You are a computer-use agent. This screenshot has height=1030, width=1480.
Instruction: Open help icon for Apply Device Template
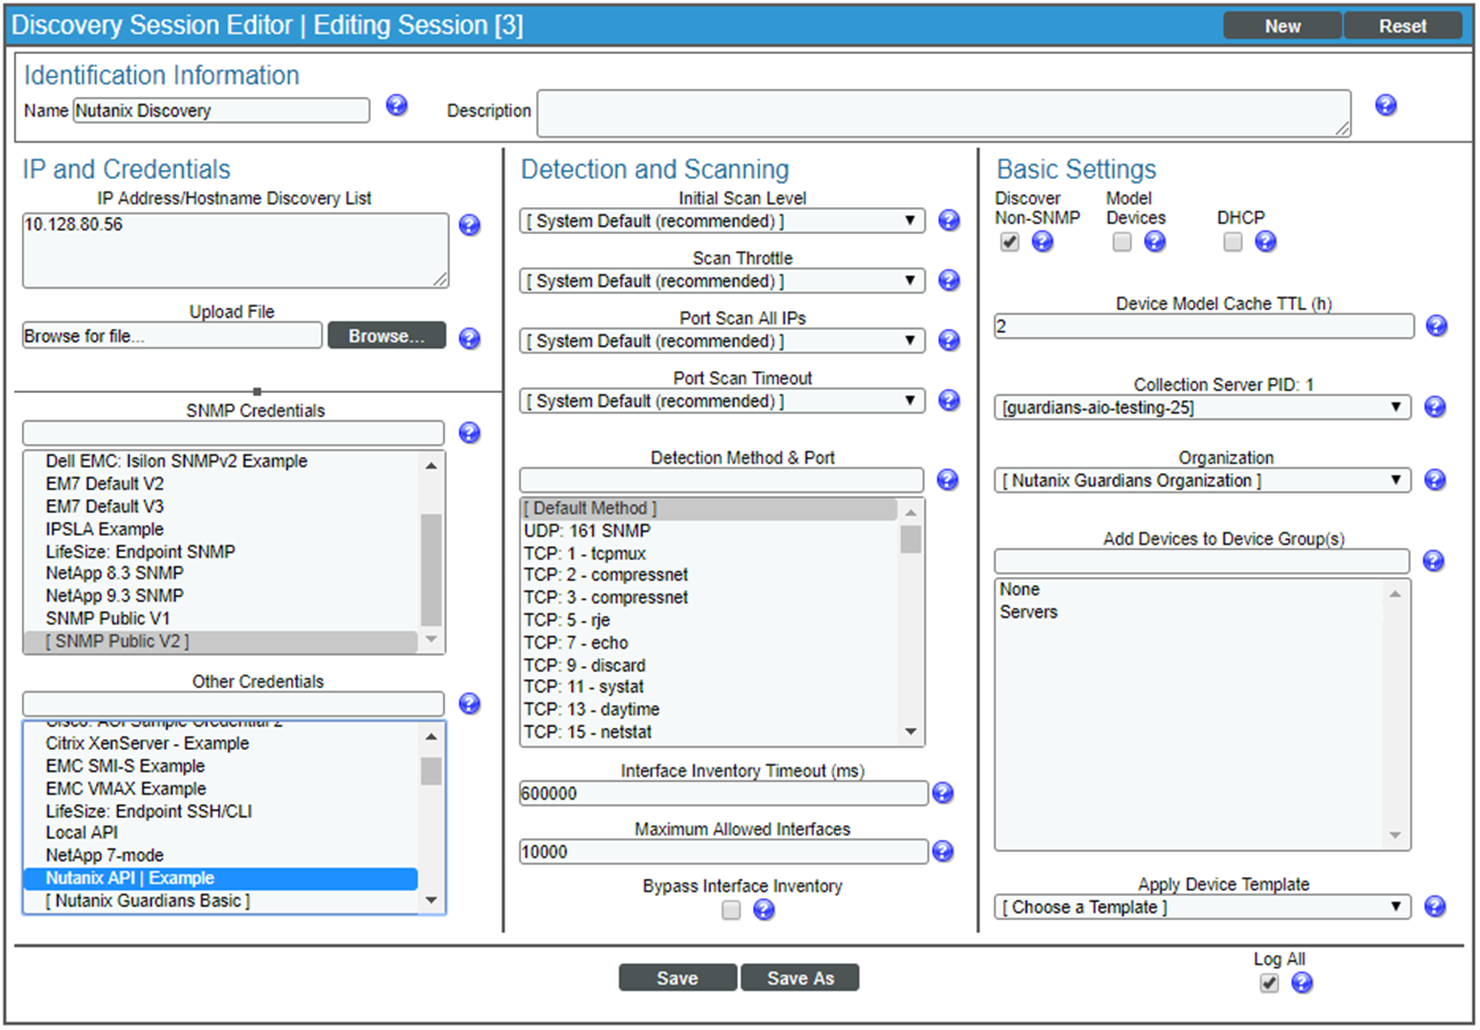[x=1435, y=906]
